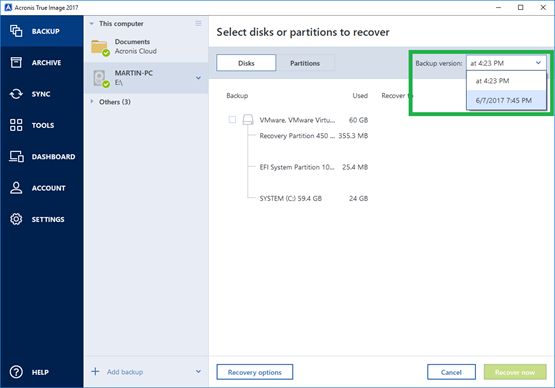The image size is (555, 388).
Task: Click the Cancel button
Action: [451, 372]
